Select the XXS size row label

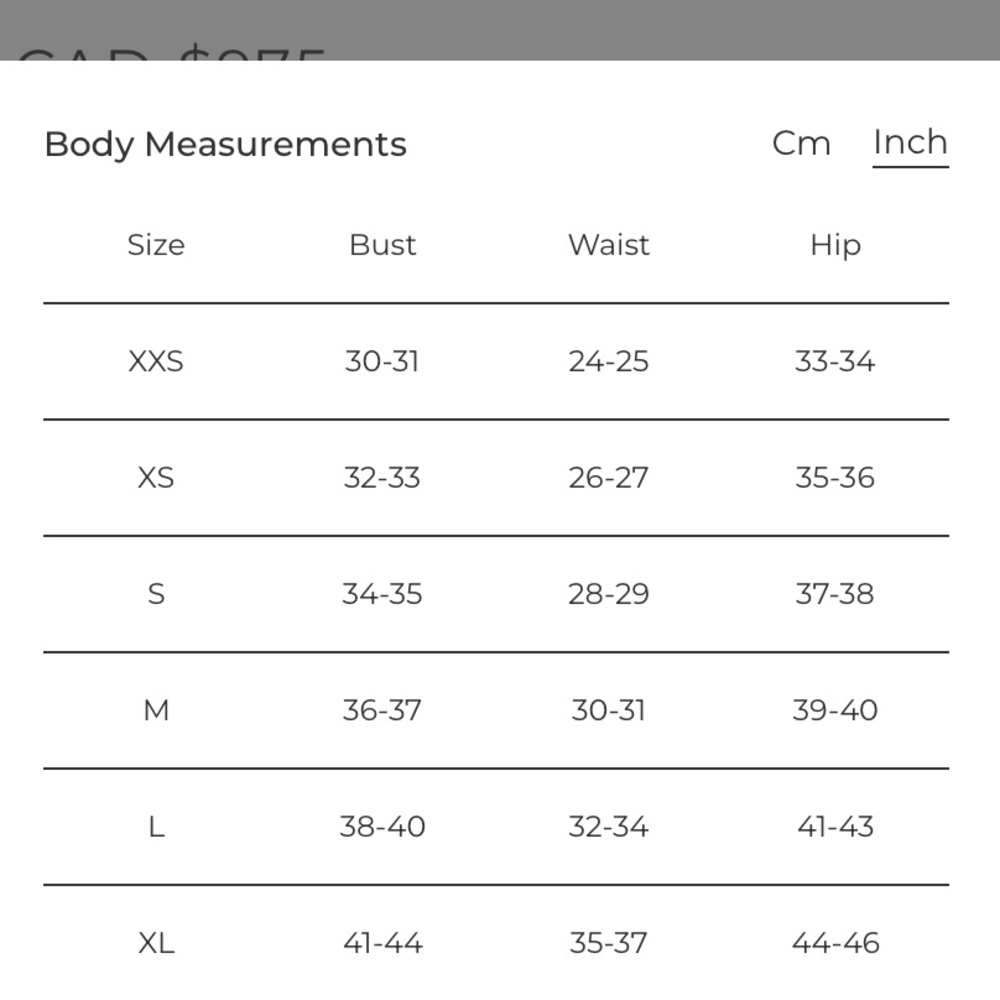(156, 362)
